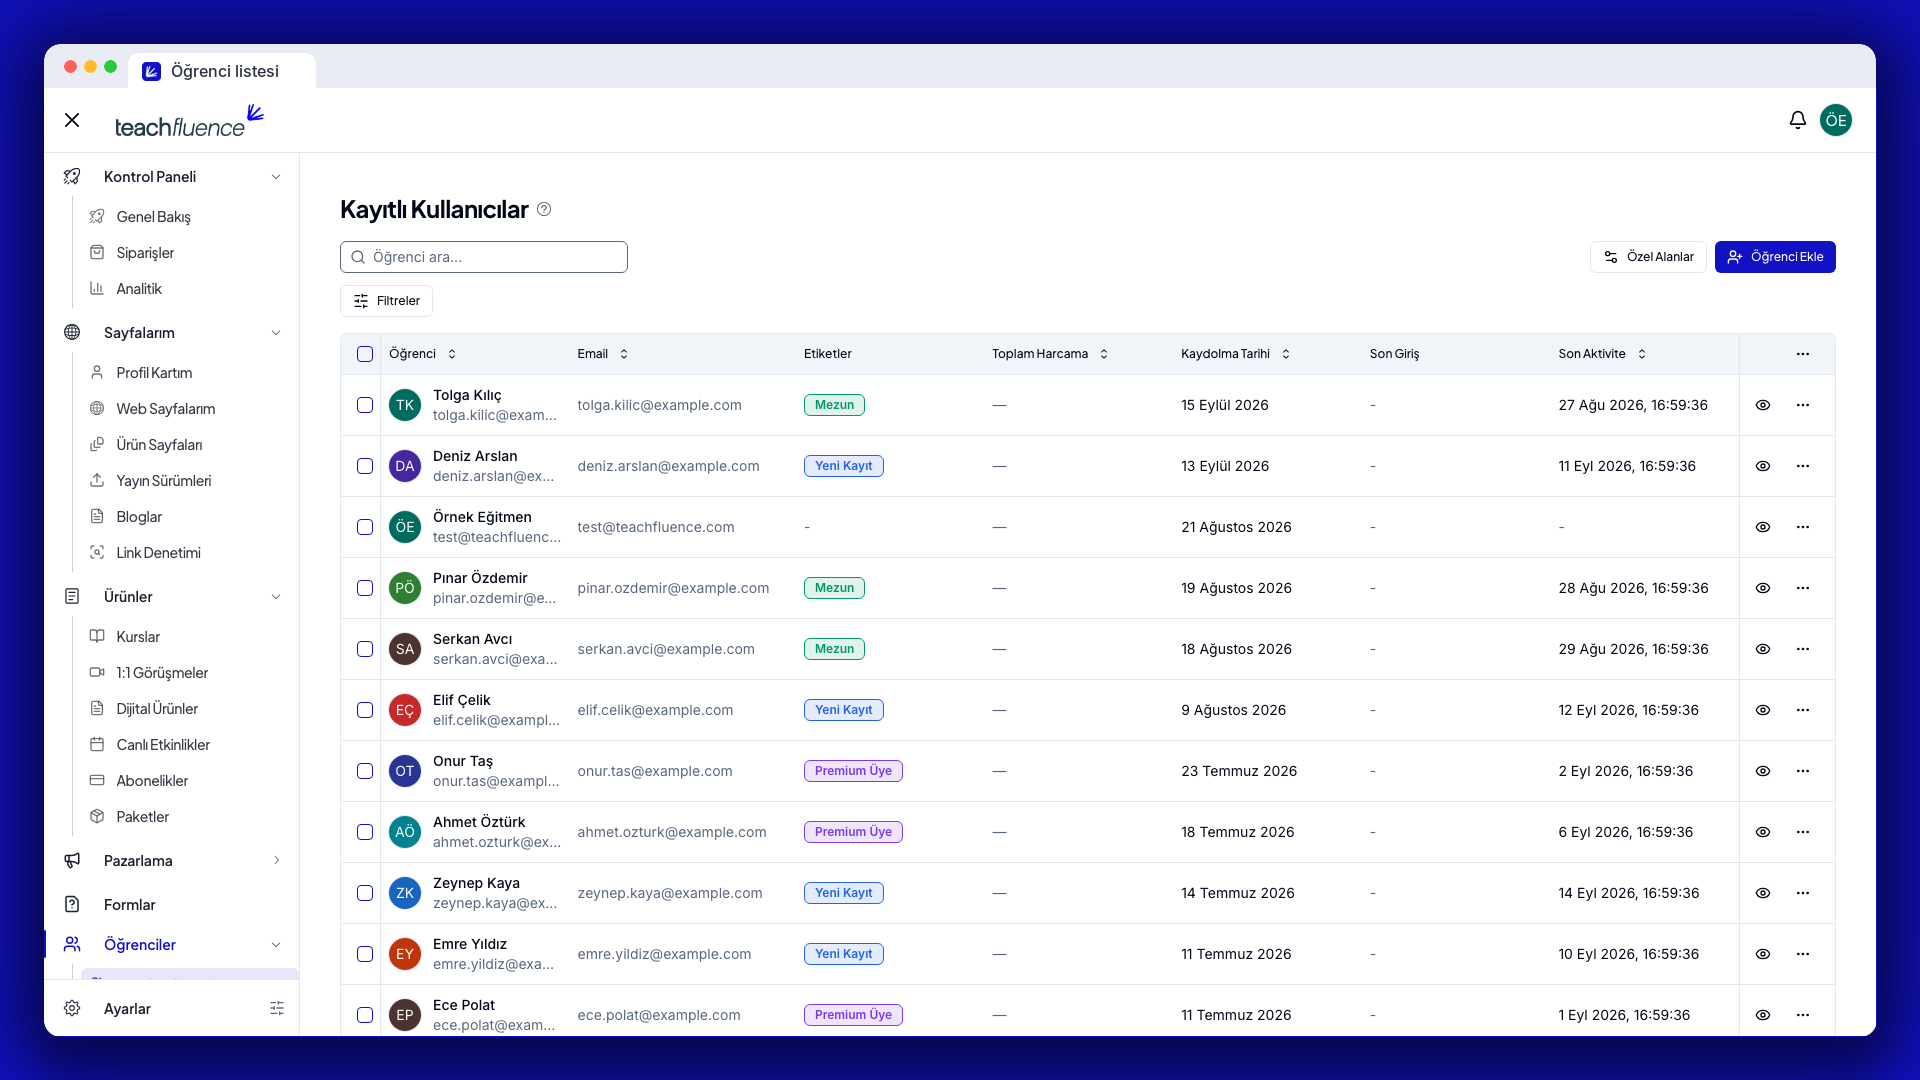The image size is (1920, 1080).
Task: Collapse the Öğrenciler section
Action: tap(276, 945)
